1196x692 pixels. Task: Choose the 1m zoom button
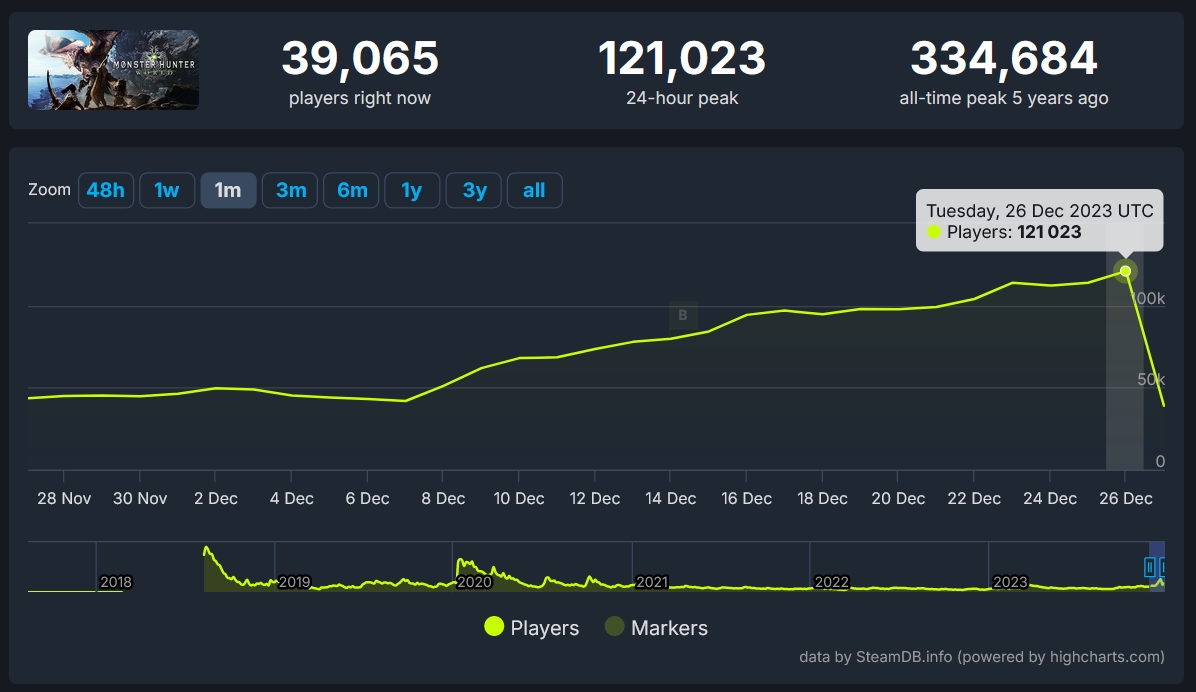tap(228, 190)
